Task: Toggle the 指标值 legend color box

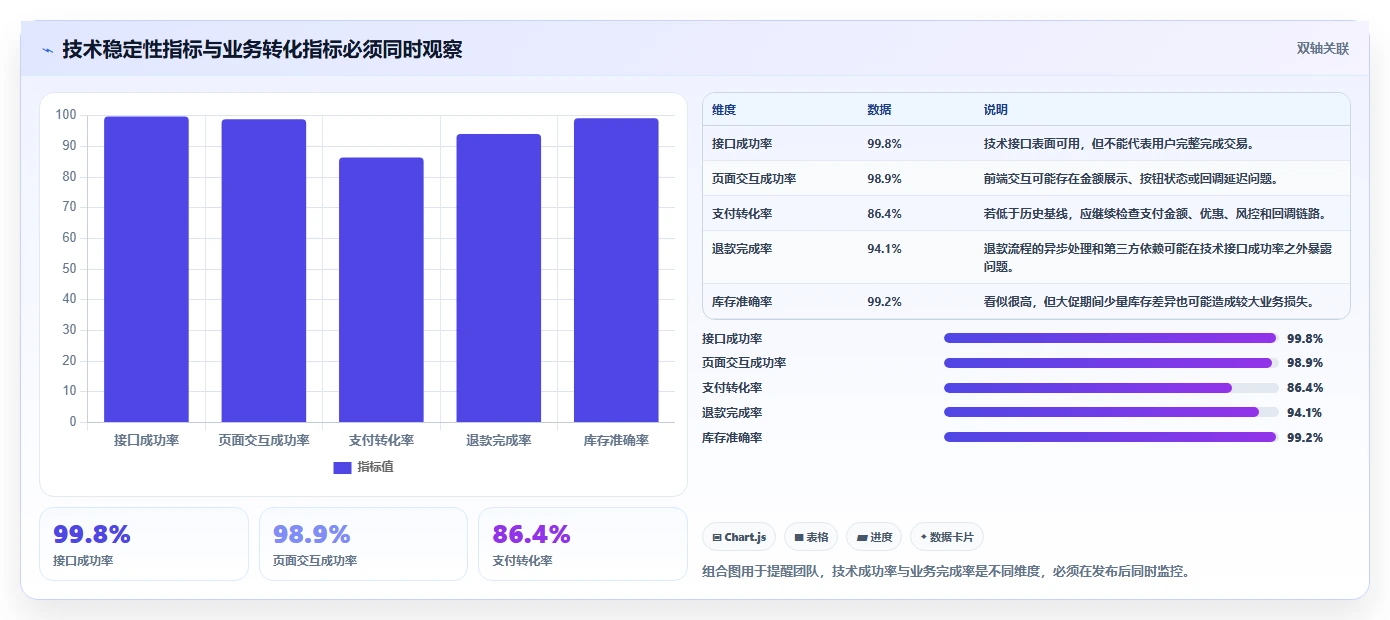Action: pyautogui.click(x=342, y=467)
